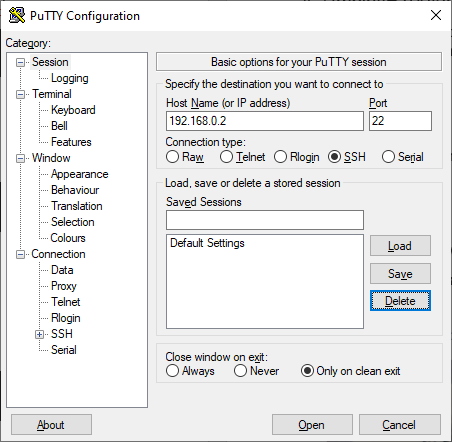Click the Open button

(x=312, y=425)
